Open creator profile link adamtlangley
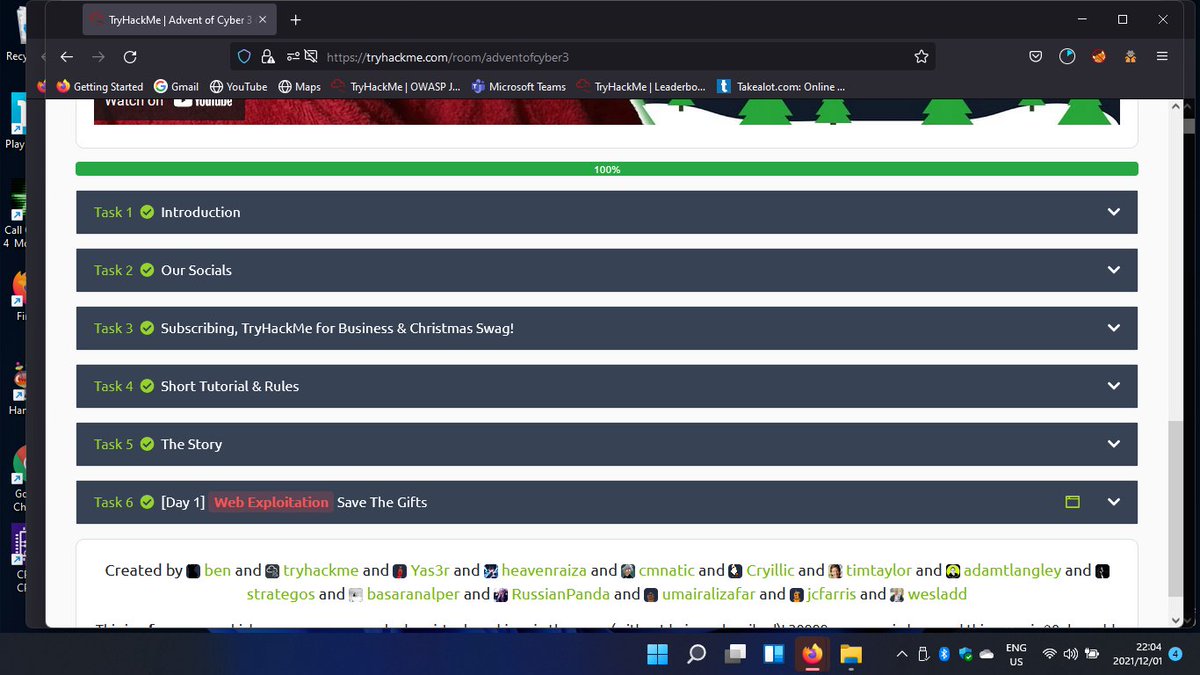Screen dimensions: 1200x675 tap(1012, 570)
